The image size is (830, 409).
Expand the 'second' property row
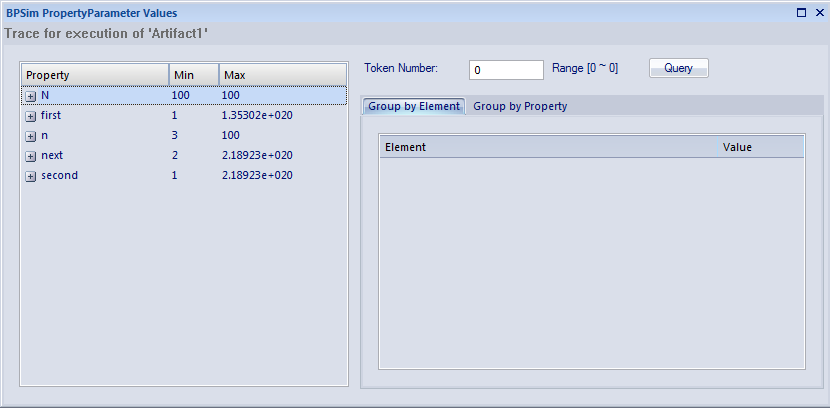pyautogui.click(x=31, y=176)
